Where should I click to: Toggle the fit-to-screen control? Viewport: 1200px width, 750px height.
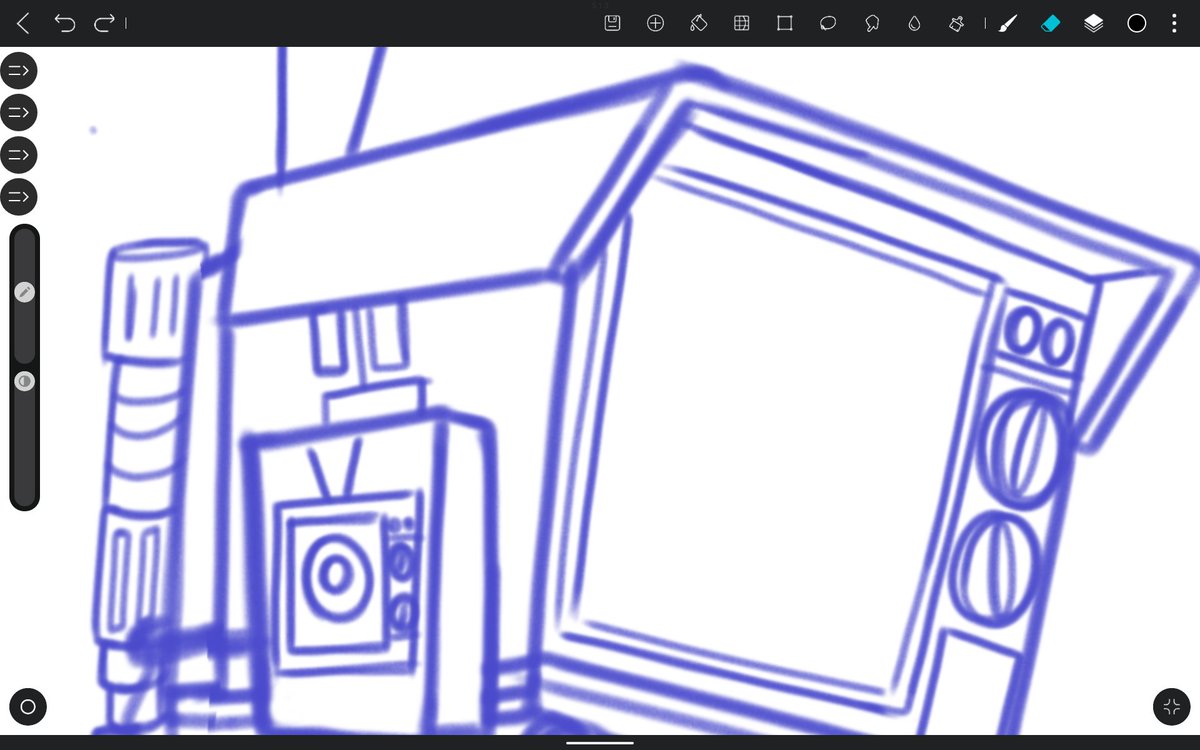click(x=1171, y=707)
